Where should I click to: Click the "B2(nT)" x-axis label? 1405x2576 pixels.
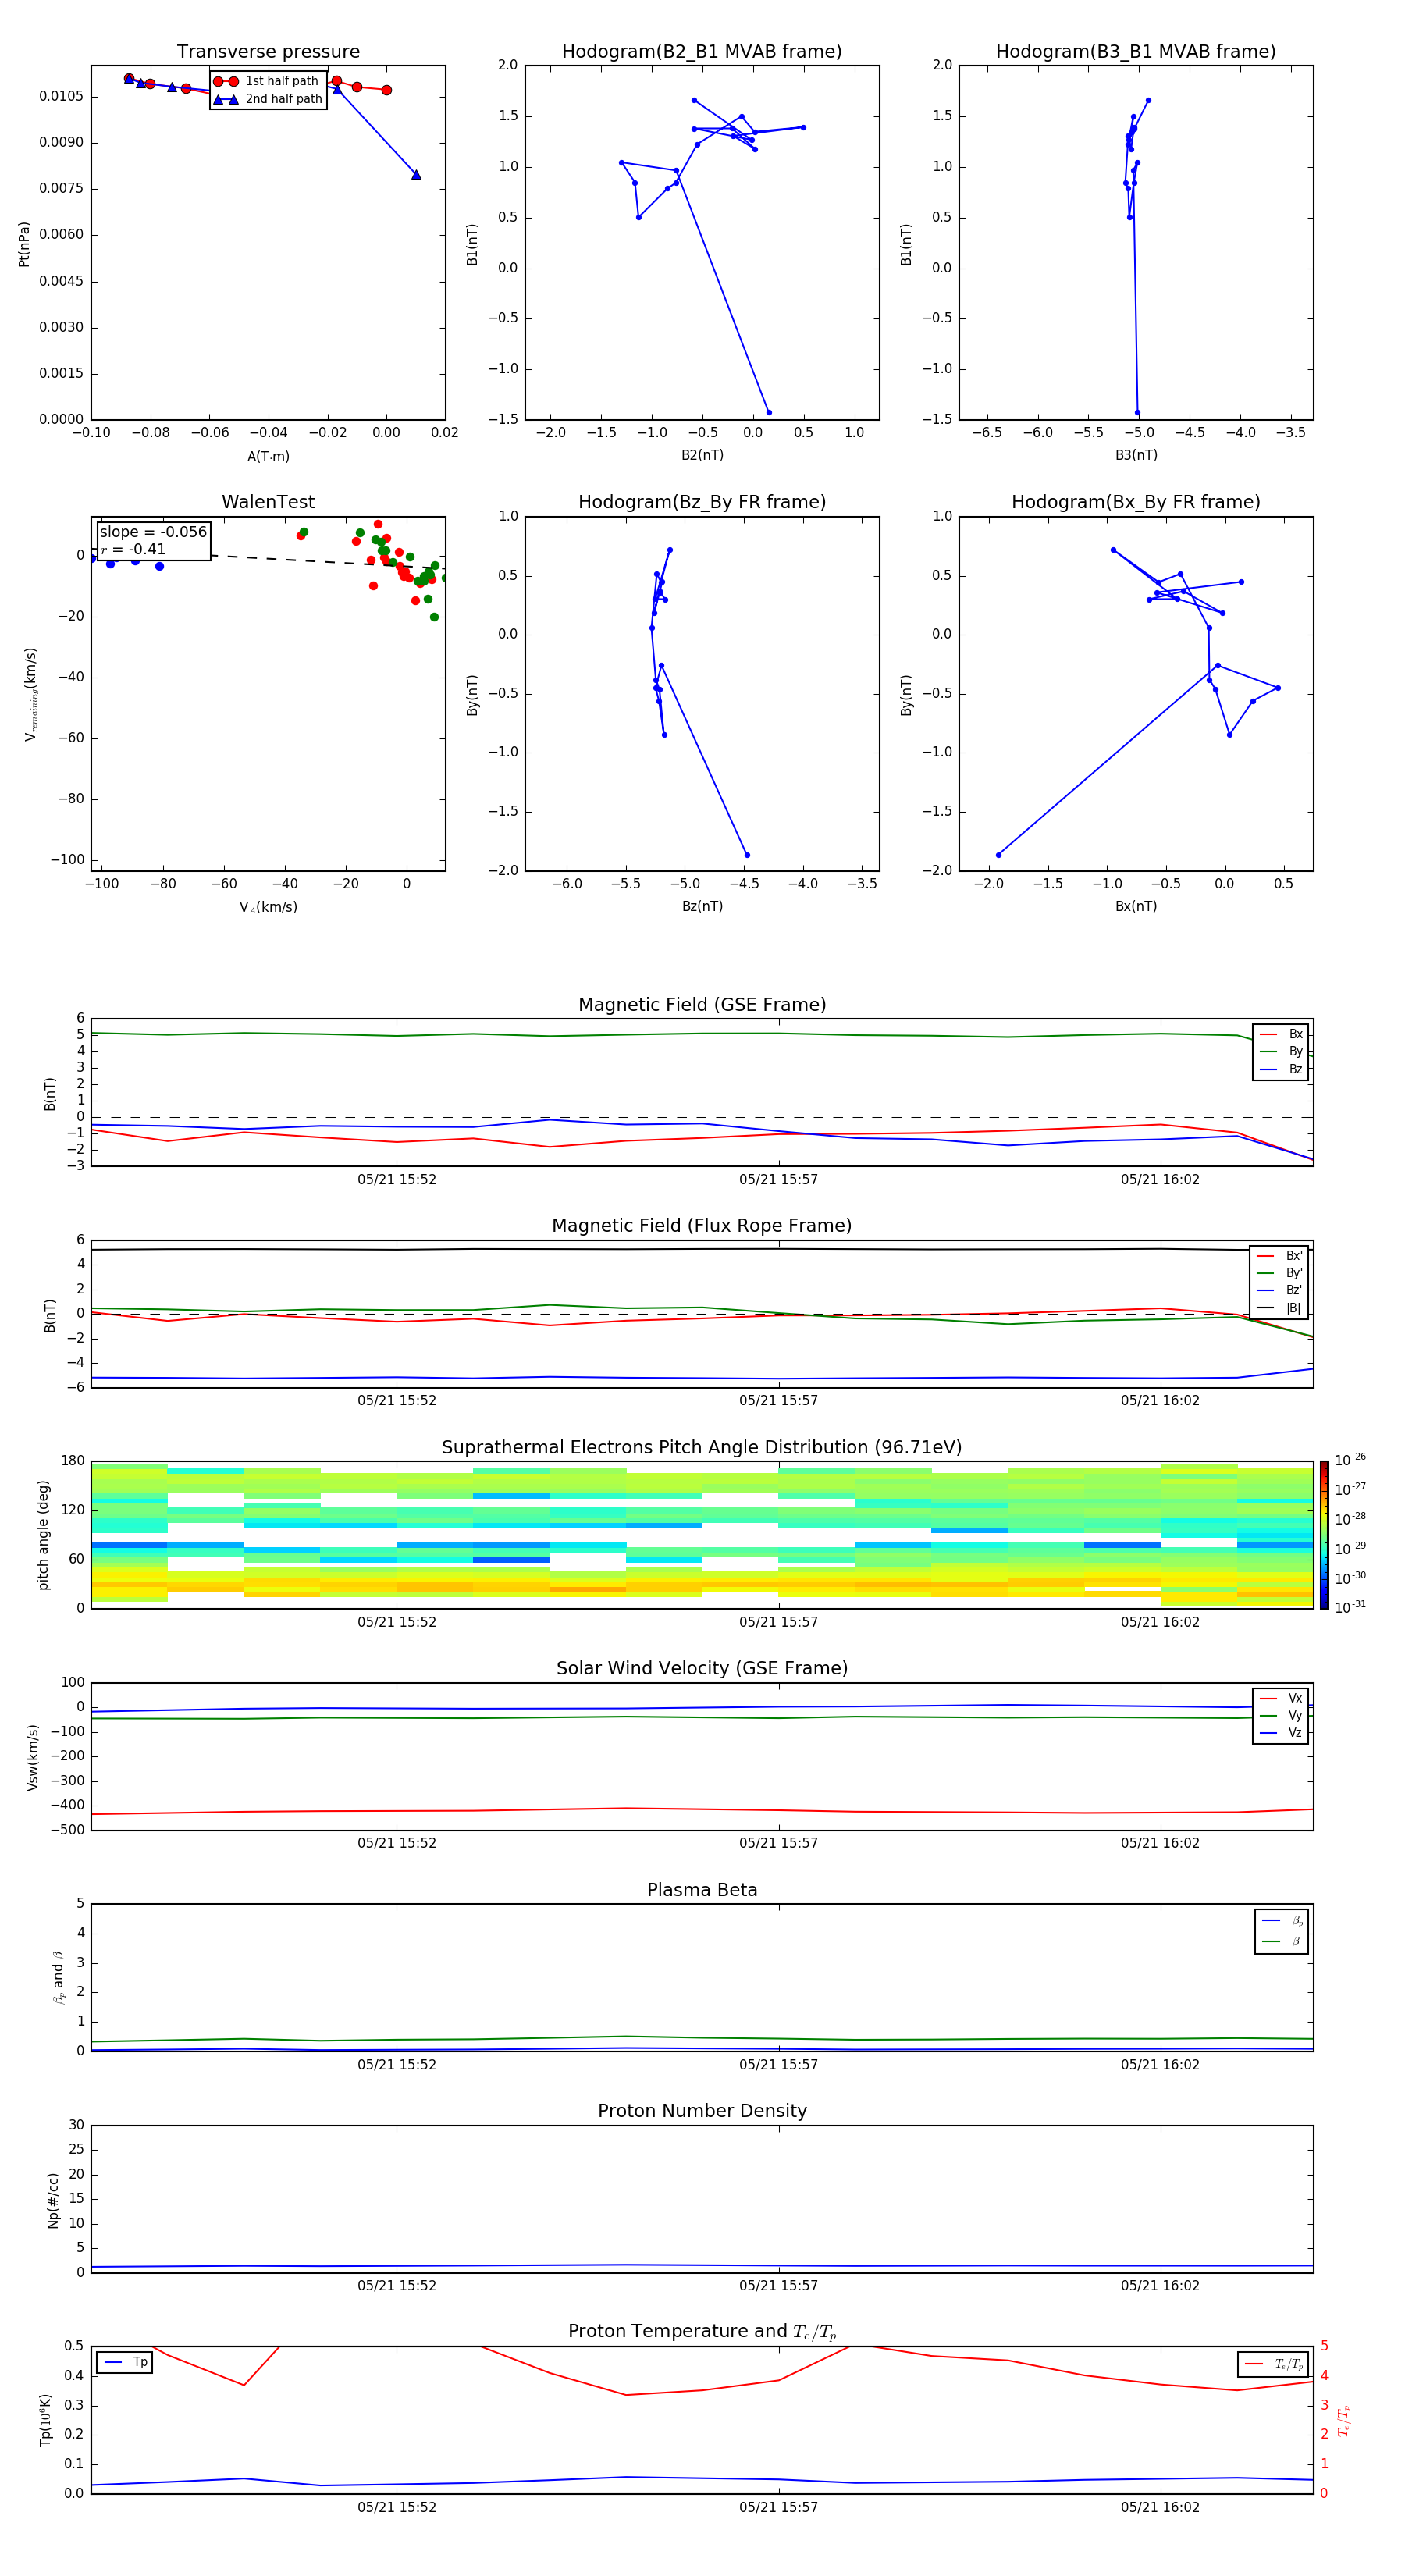(x=702, y=455)
